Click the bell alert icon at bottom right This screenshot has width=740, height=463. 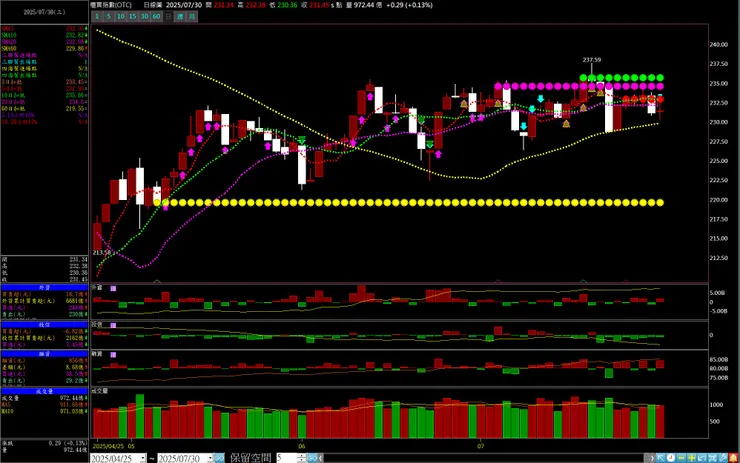pos(733,458)
